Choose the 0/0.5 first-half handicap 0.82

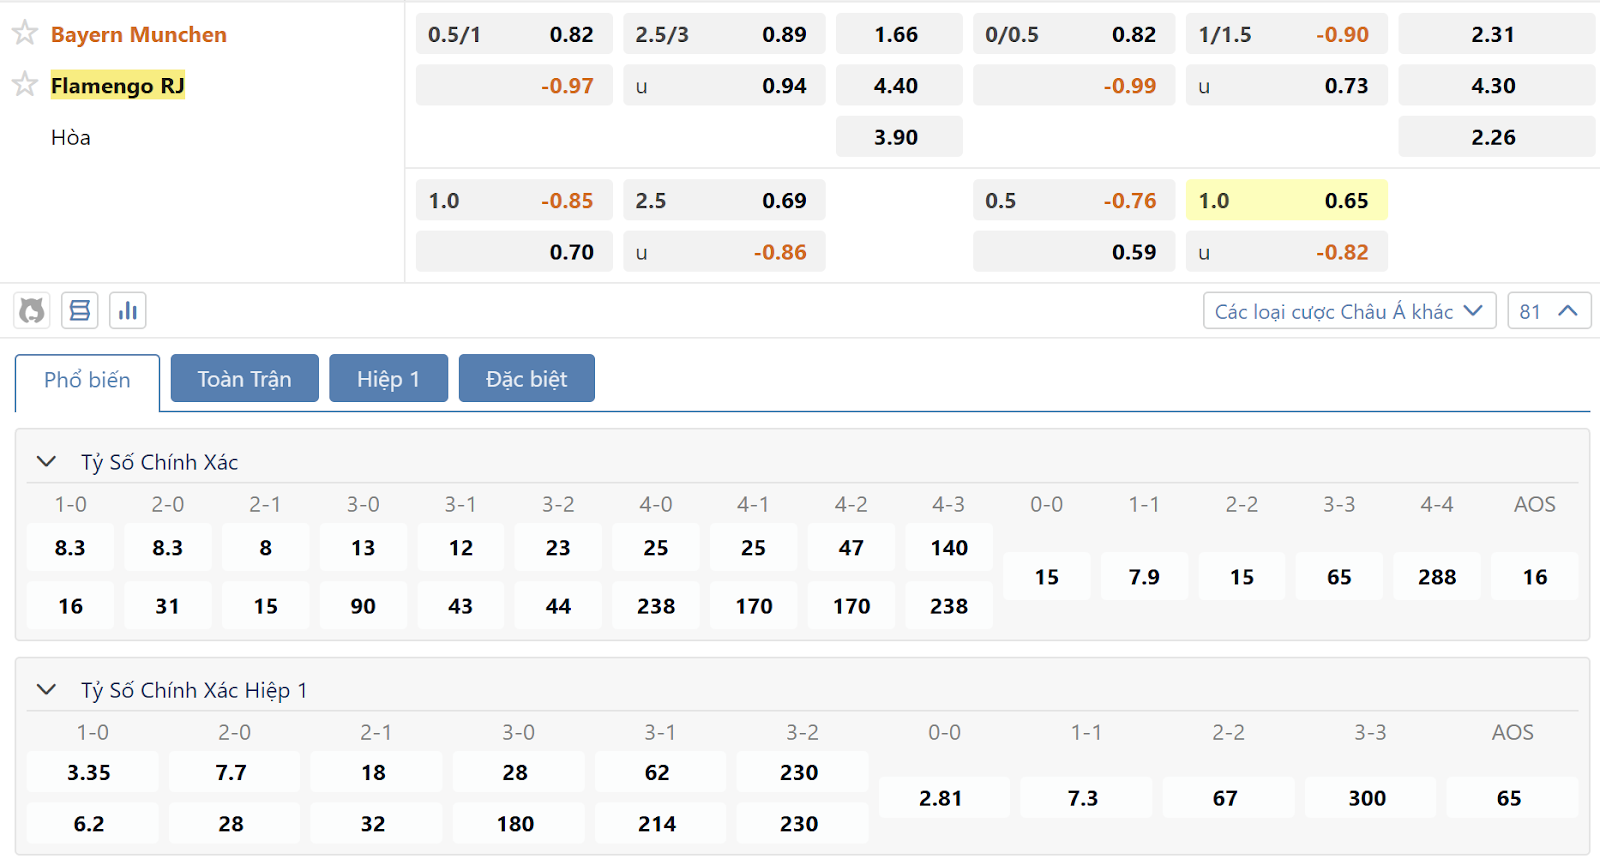pos(1074,34)
